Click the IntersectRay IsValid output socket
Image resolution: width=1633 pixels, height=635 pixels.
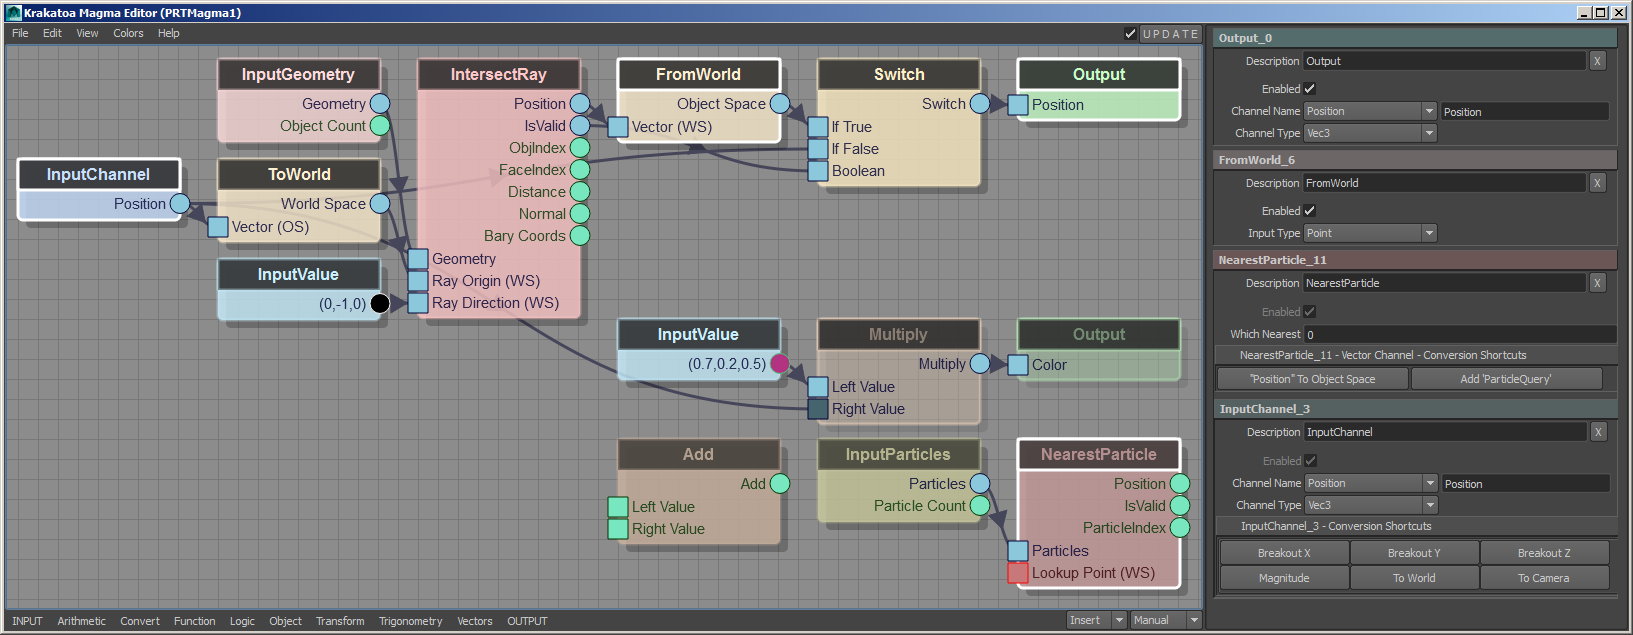click(580, 126)
